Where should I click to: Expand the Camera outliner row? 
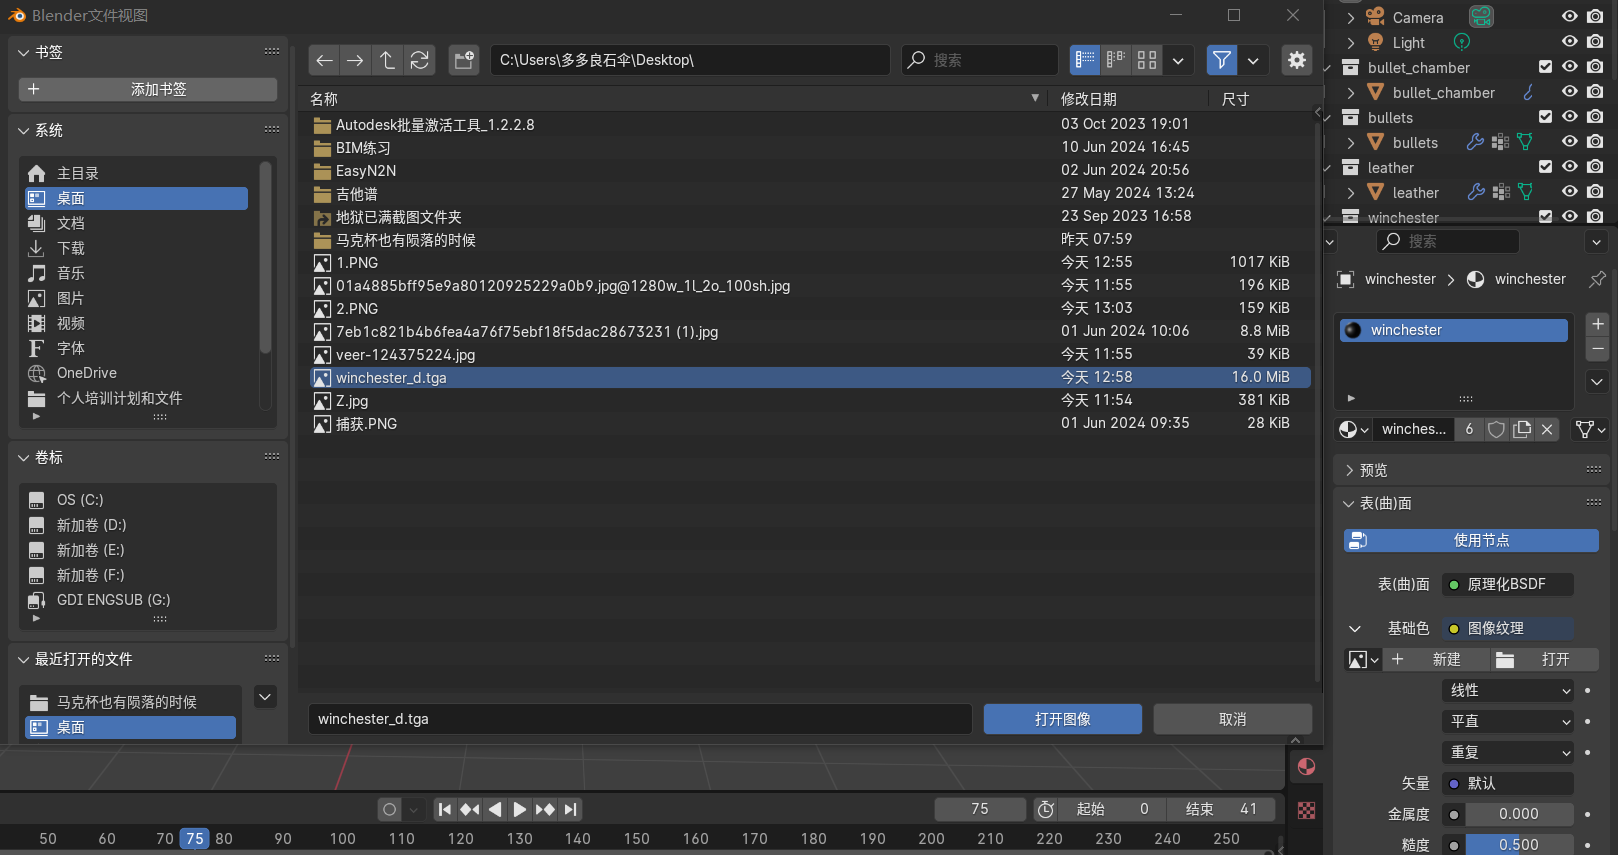coord(1351,18)
